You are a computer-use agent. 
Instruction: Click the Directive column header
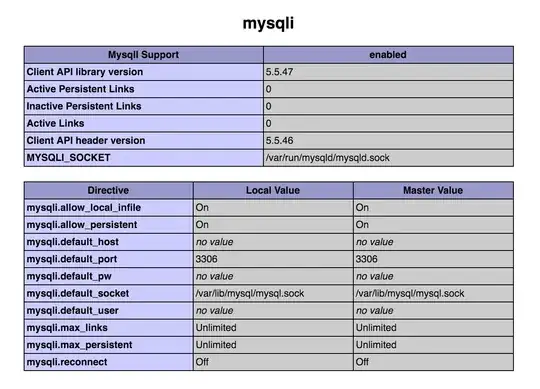[x=108, y=190]
